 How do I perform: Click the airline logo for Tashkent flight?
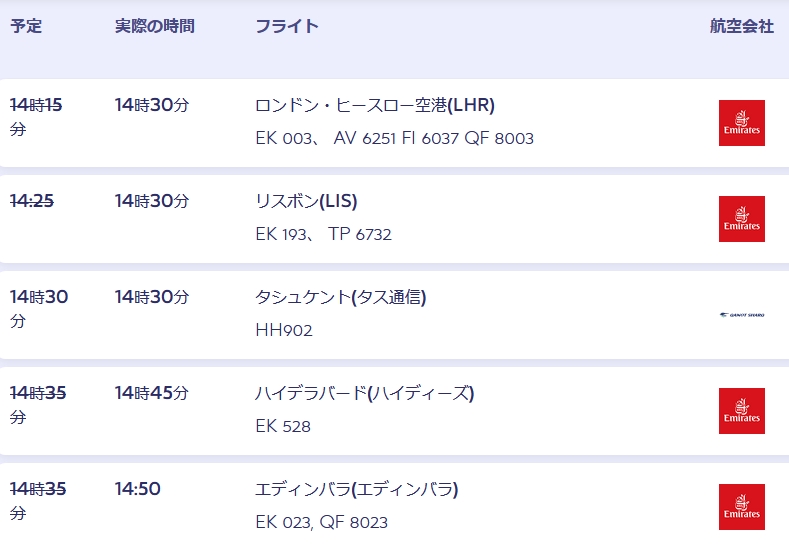pyautogui.click(x=741, y=315)
